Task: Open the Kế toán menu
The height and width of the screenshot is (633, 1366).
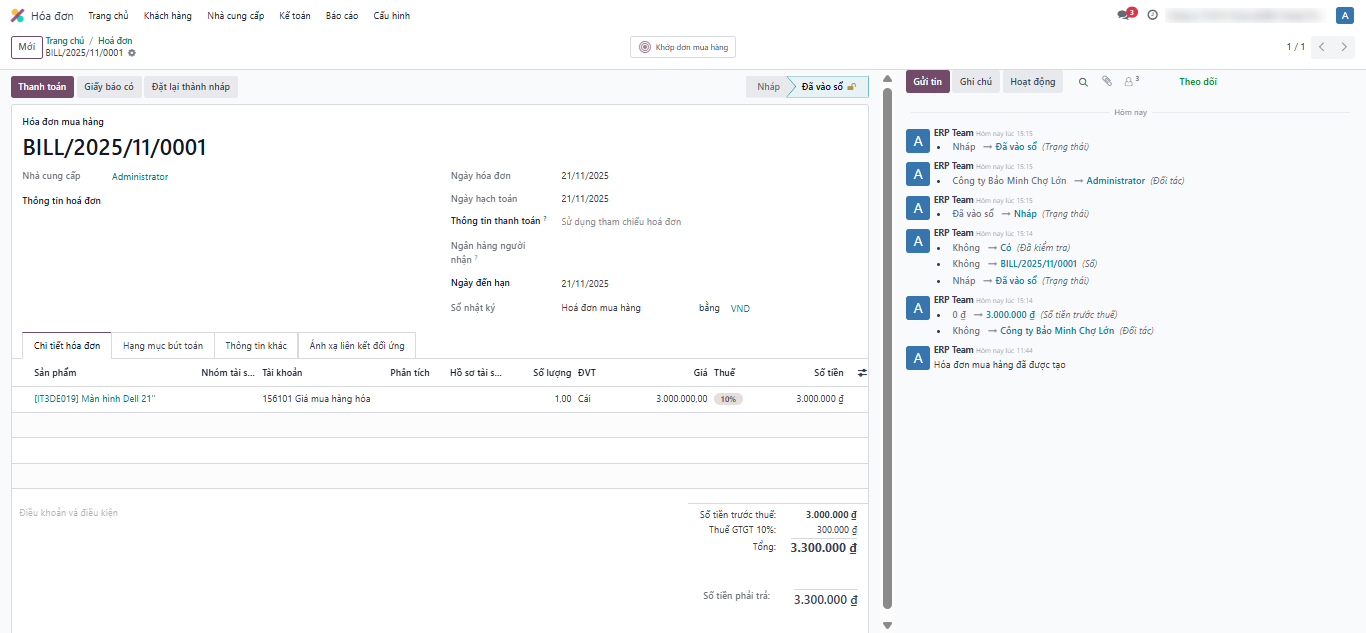Action: 295,16
